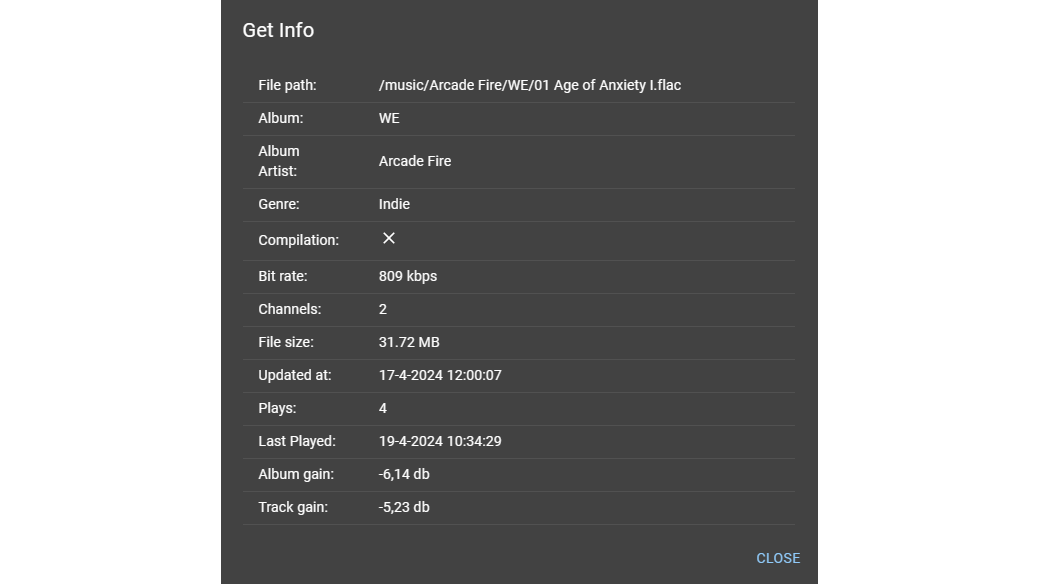Select the flac file path text

pos(529,85)
